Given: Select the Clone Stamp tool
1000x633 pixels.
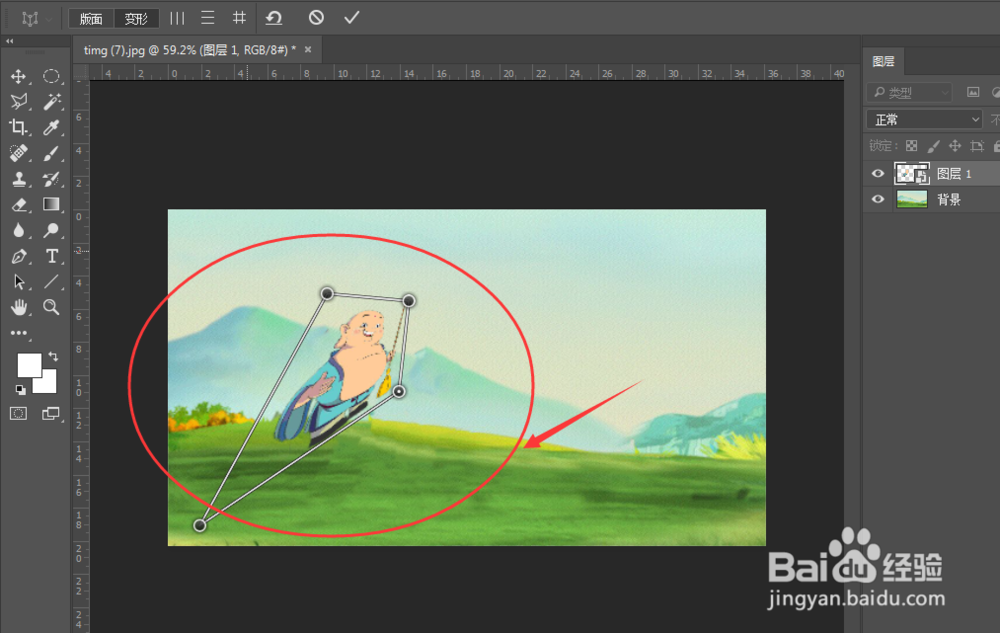Looking at the screenshot, I should 18,179.
